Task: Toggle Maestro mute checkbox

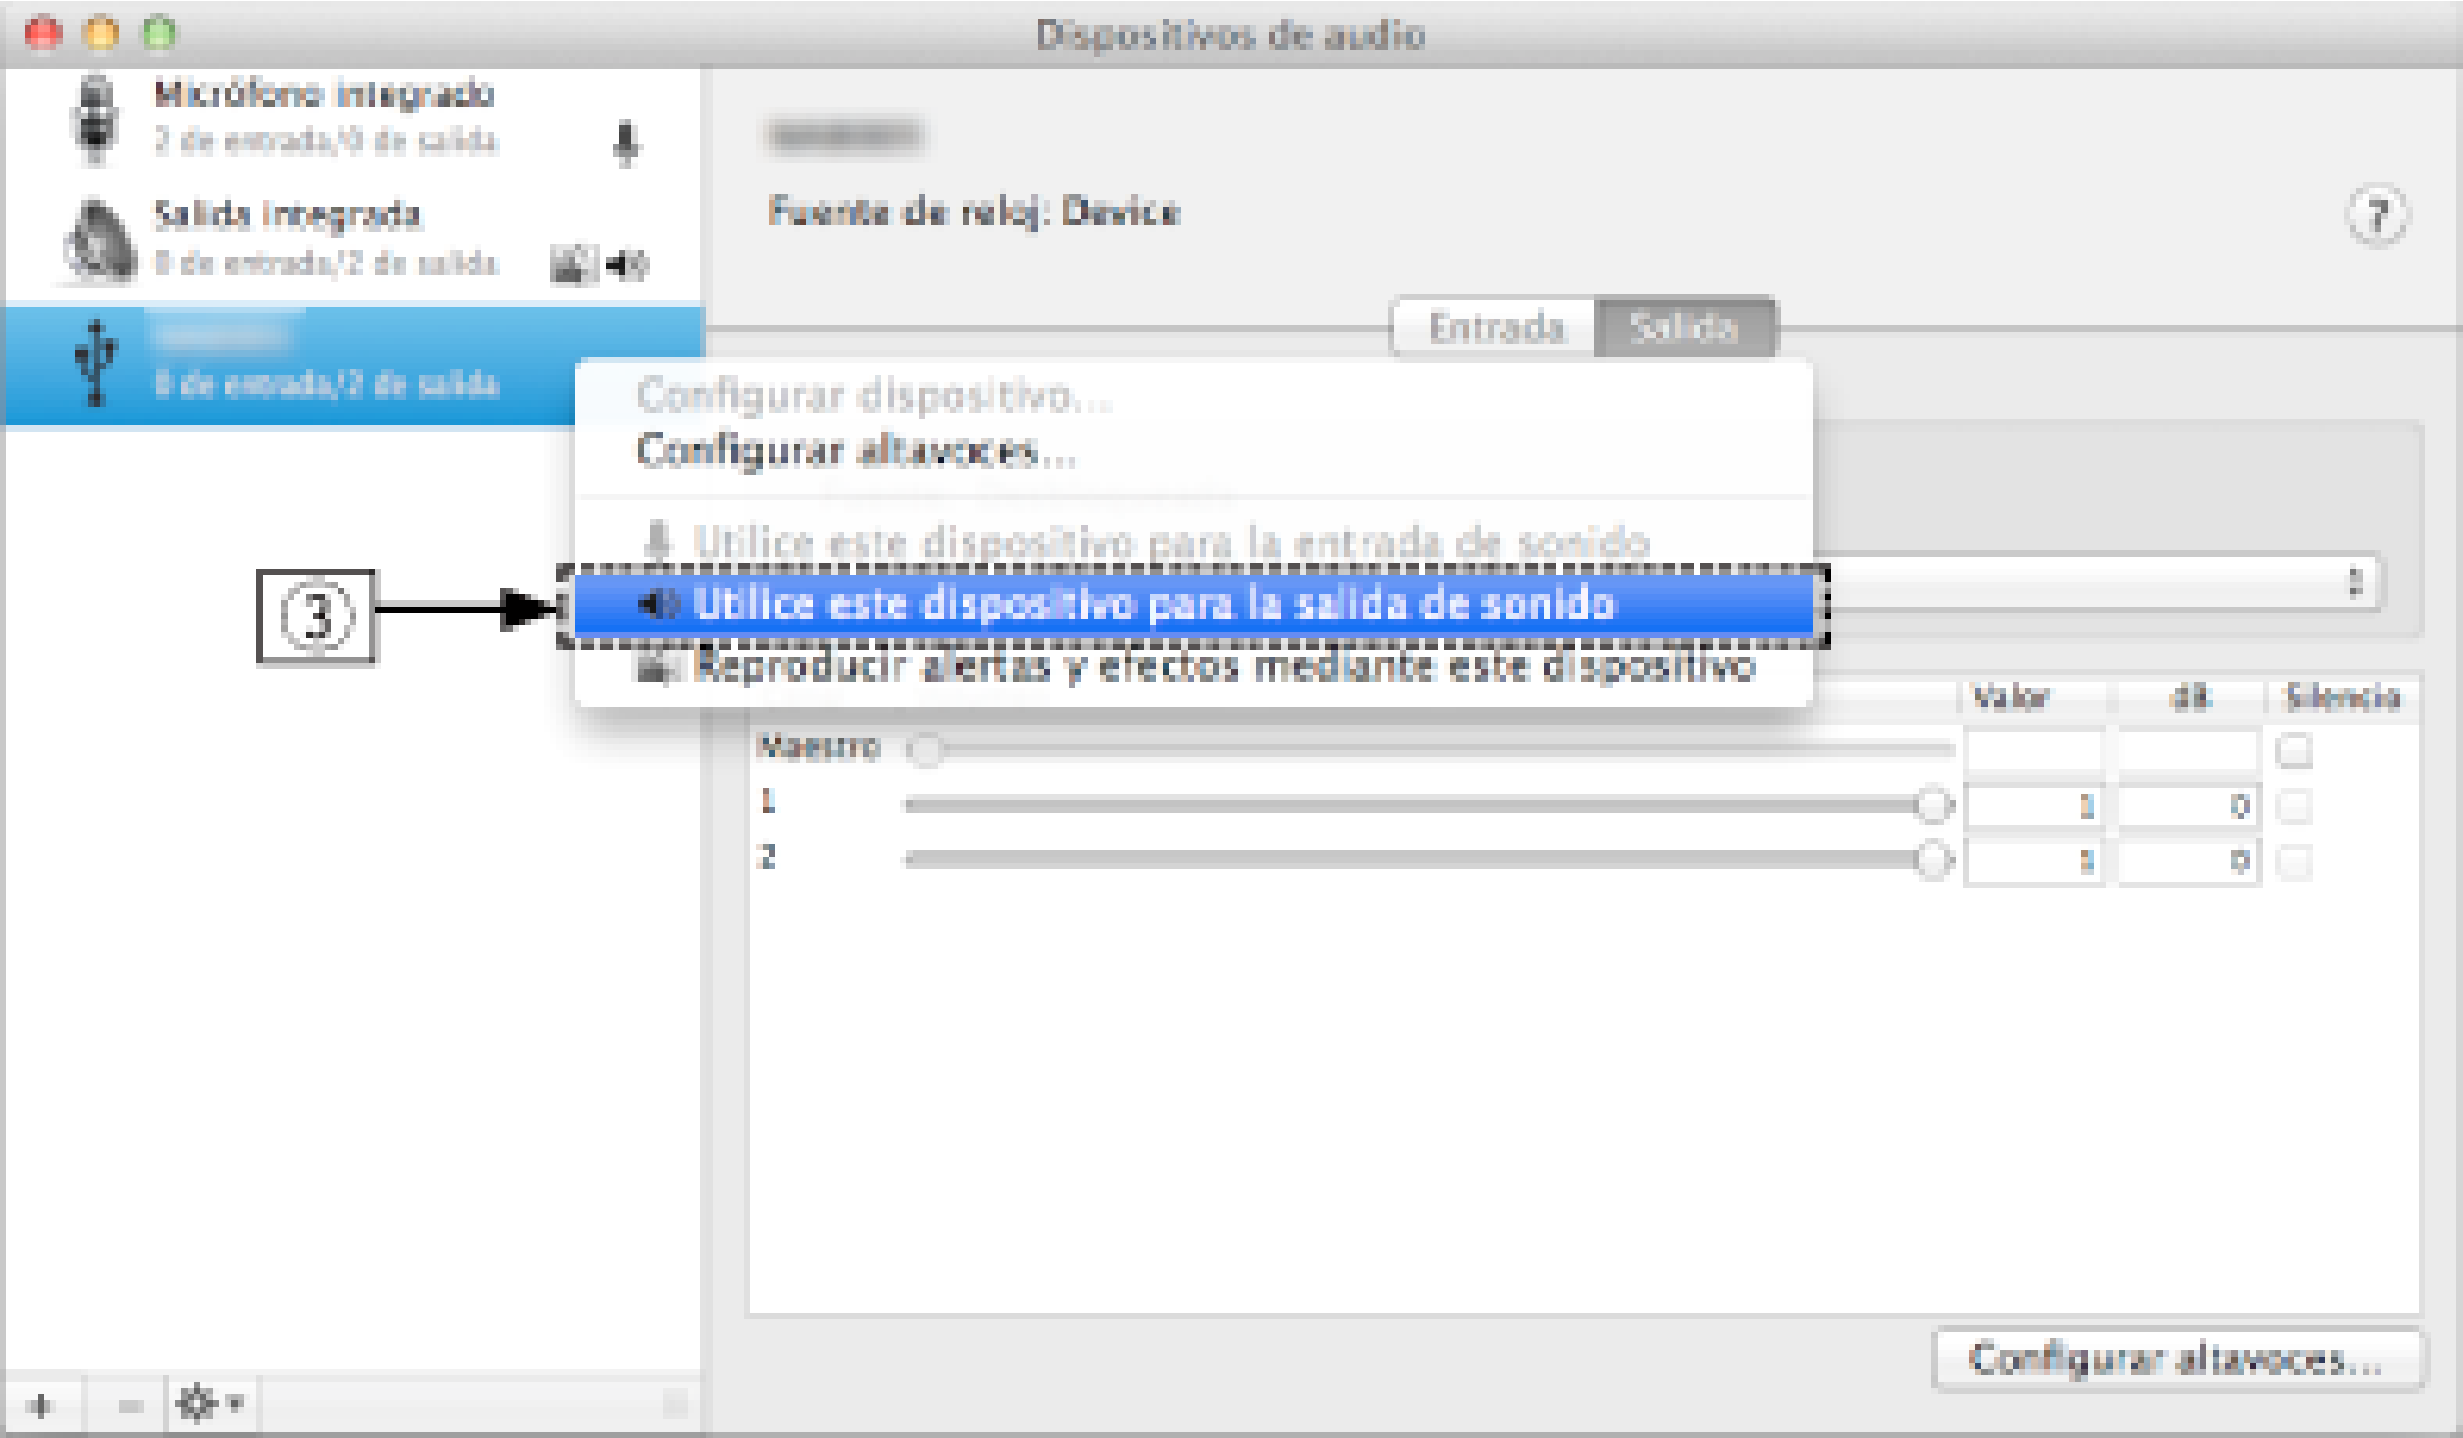Action: (2293, 750)
